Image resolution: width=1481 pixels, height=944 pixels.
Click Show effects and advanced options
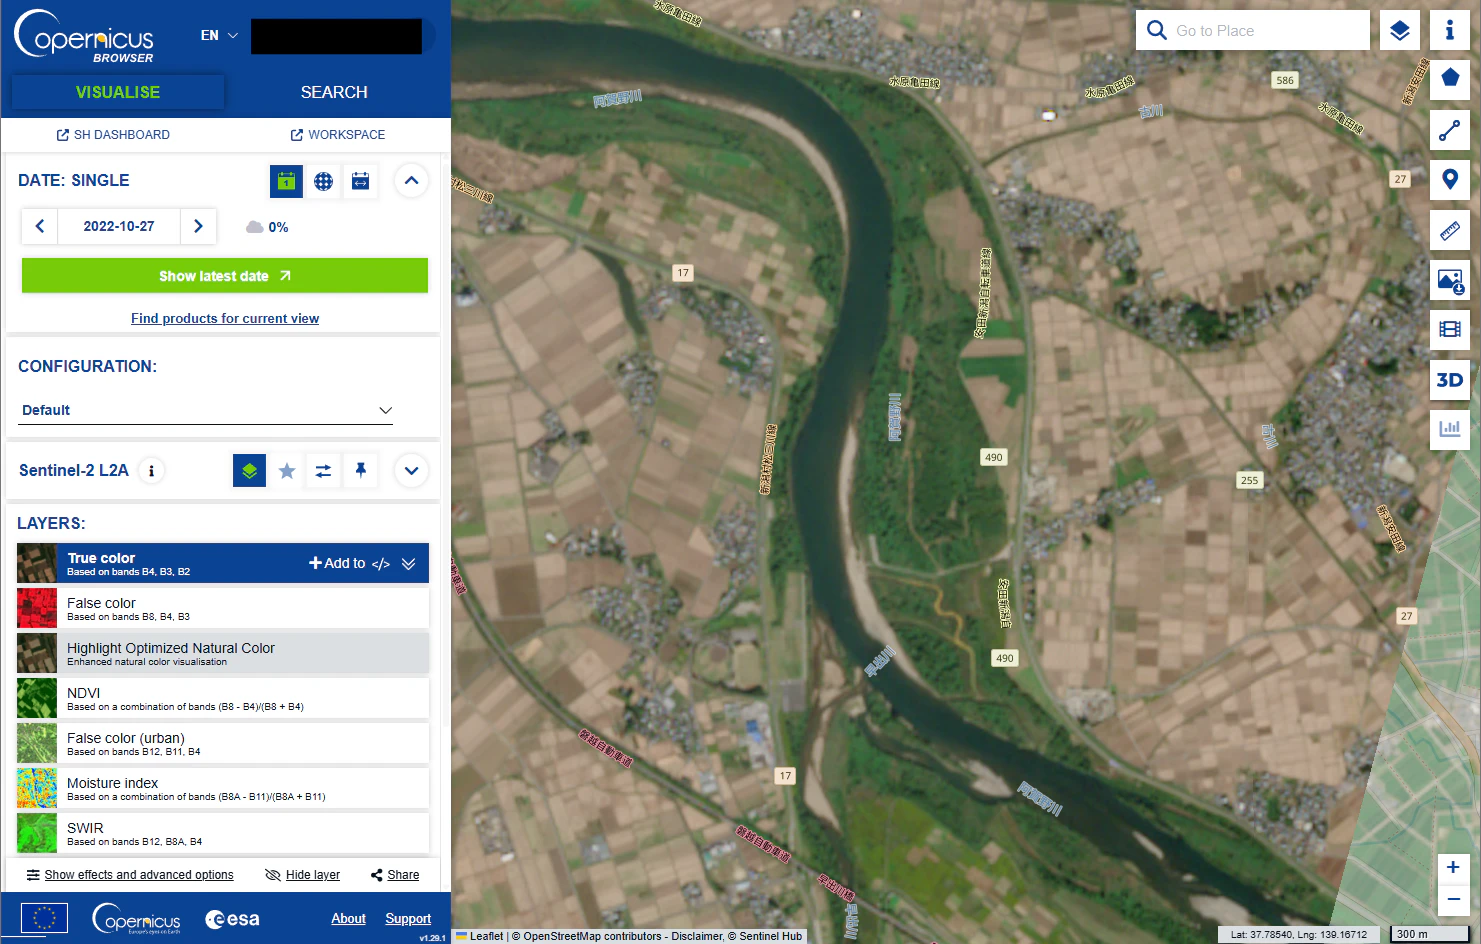tap(130, 875)
